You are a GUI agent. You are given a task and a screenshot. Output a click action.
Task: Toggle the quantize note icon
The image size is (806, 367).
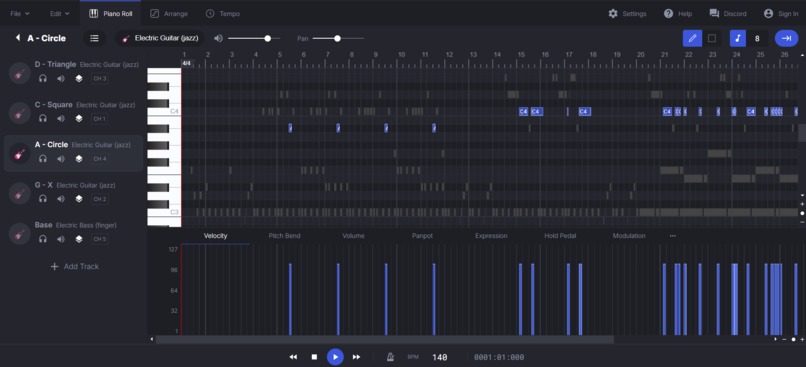737,38
